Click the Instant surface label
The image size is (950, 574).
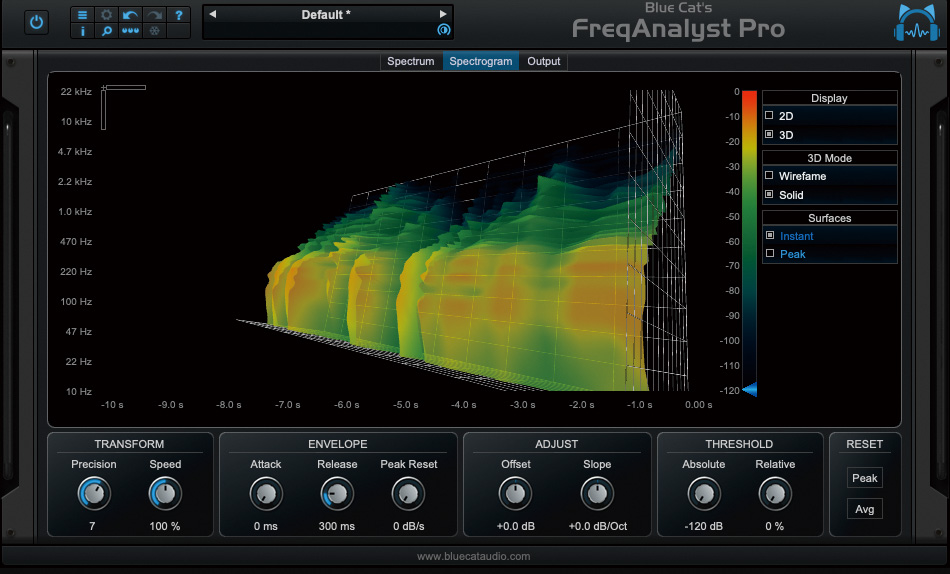[x=796, y=236]
